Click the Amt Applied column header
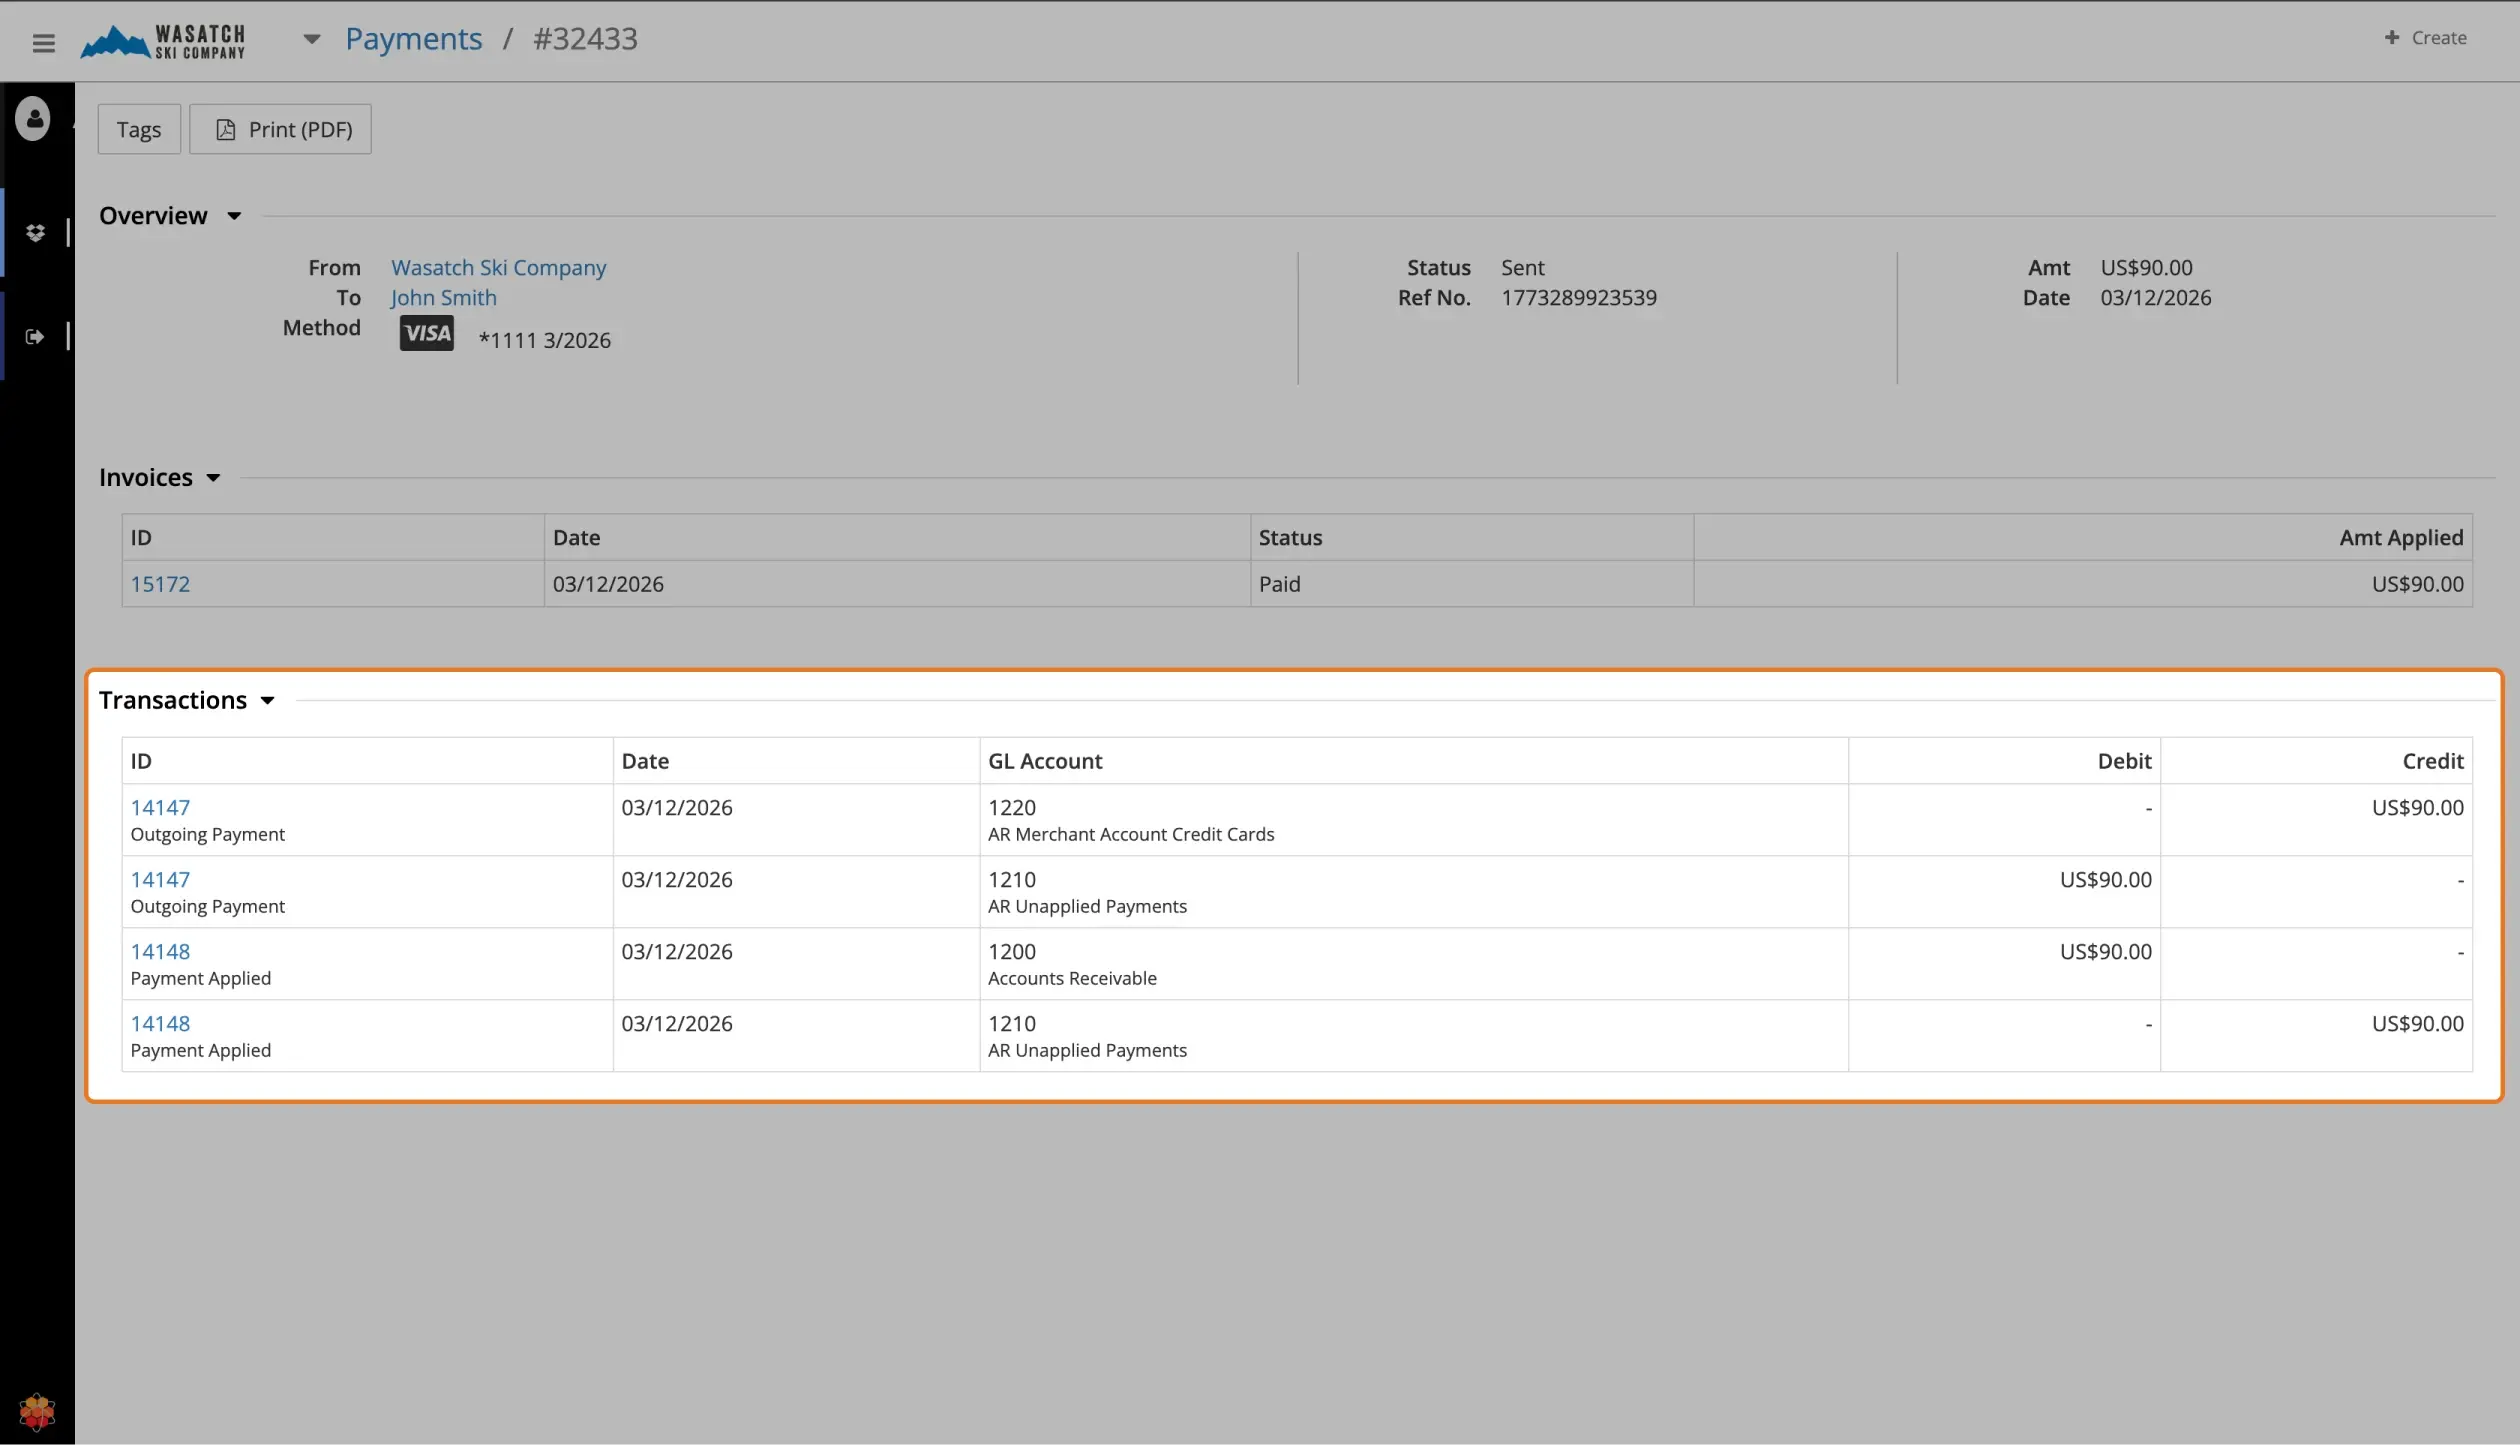Image resolution: width=2520 pixels, height=1445 pixels. click(x=2083, y=538)
